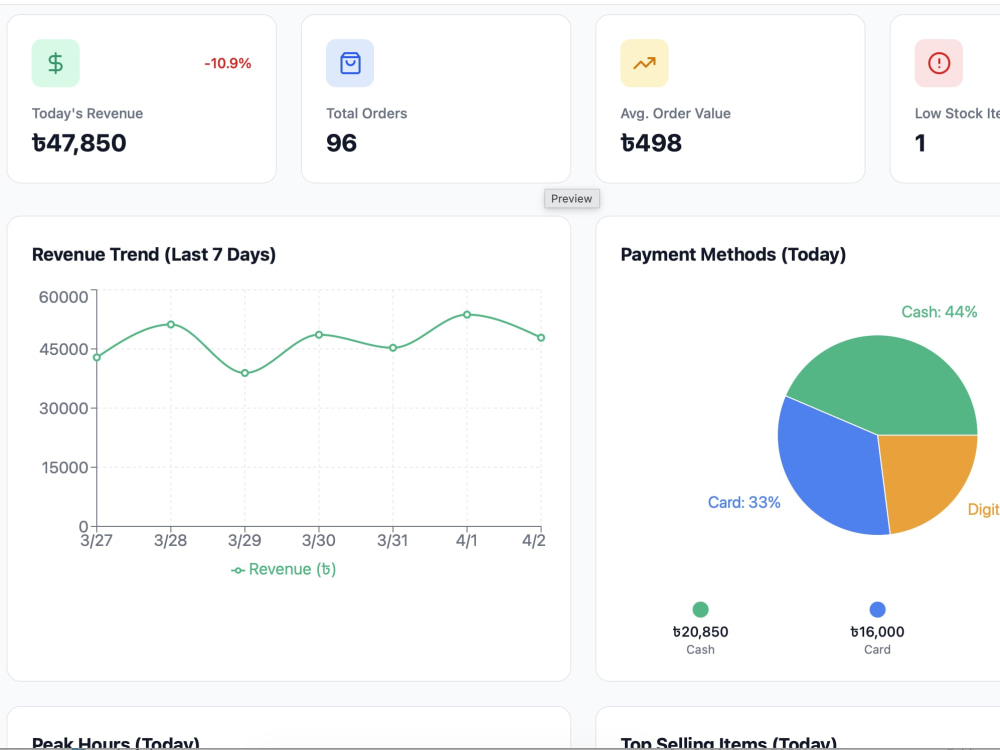
Task: Click the Total Orders value 96
Action: click(341, 143)
